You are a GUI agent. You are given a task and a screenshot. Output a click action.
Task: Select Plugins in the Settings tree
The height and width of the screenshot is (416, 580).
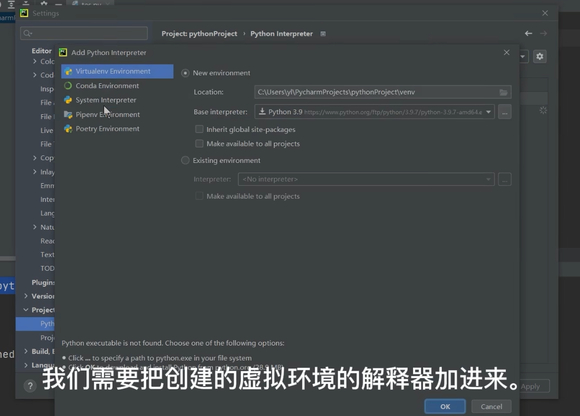click(43, 282)
